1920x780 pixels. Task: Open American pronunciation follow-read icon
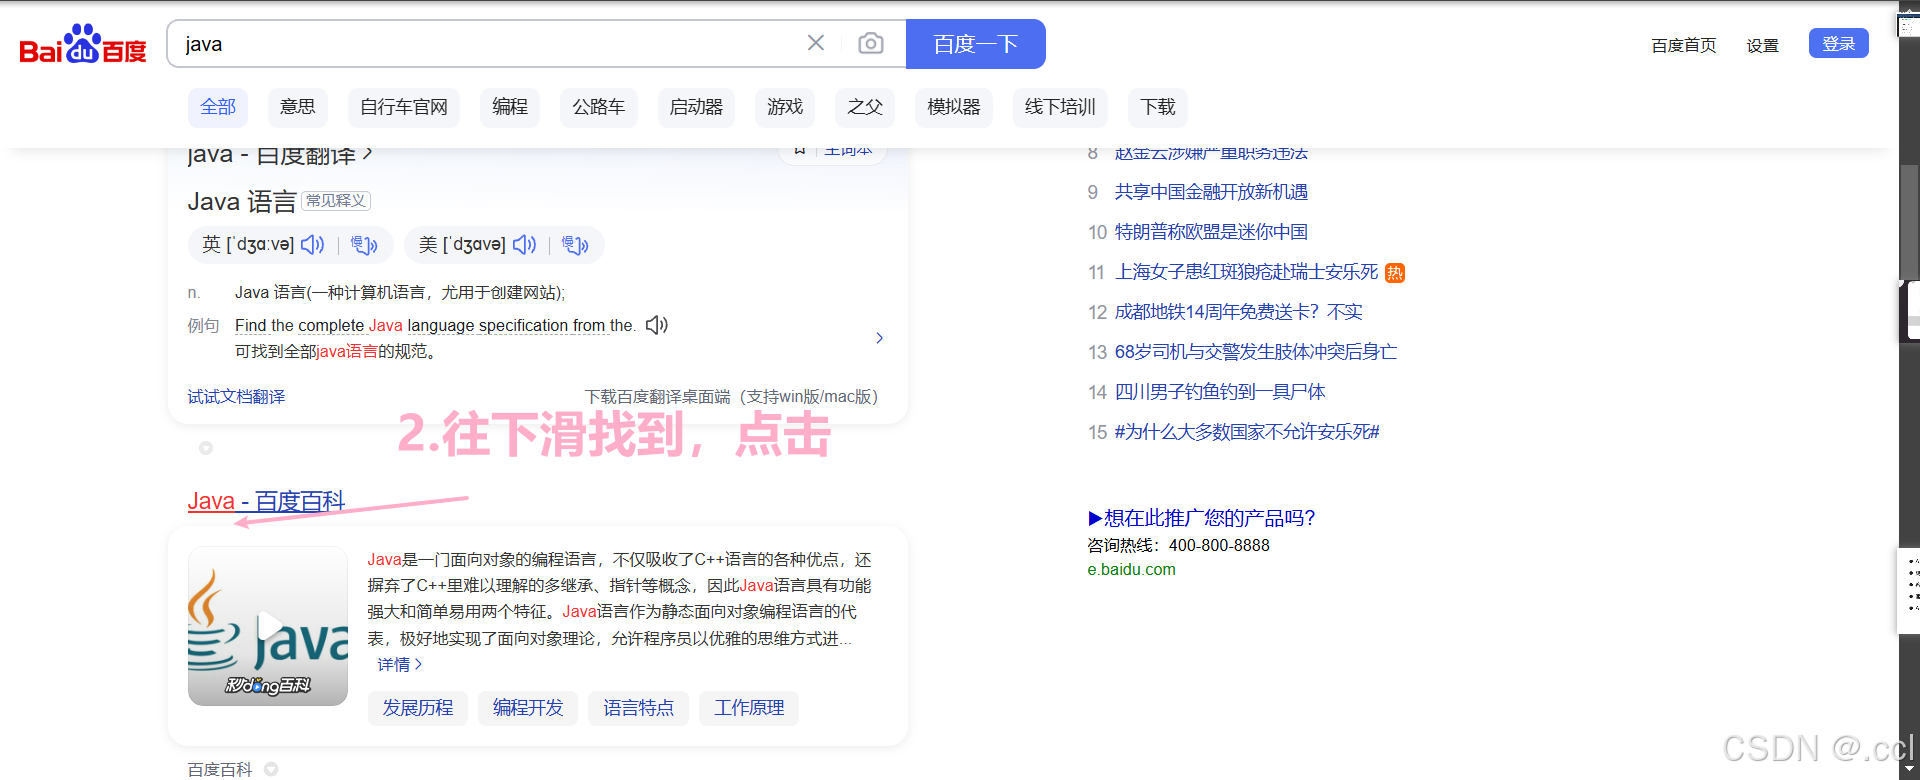click(x=575, y=245)
